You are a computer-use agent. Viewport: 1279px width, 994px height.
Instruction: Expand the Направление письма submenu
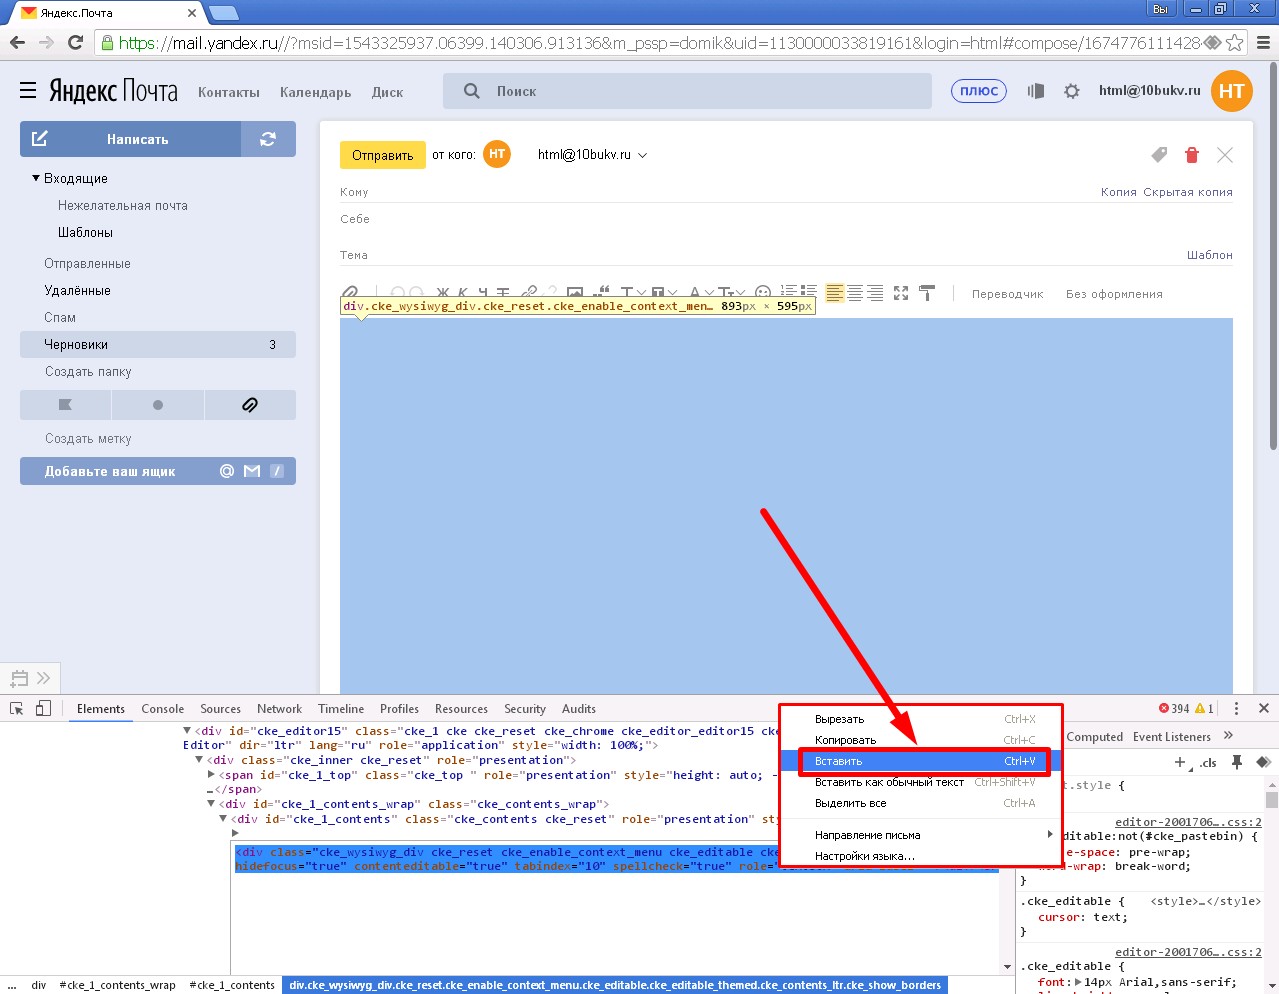930,834
